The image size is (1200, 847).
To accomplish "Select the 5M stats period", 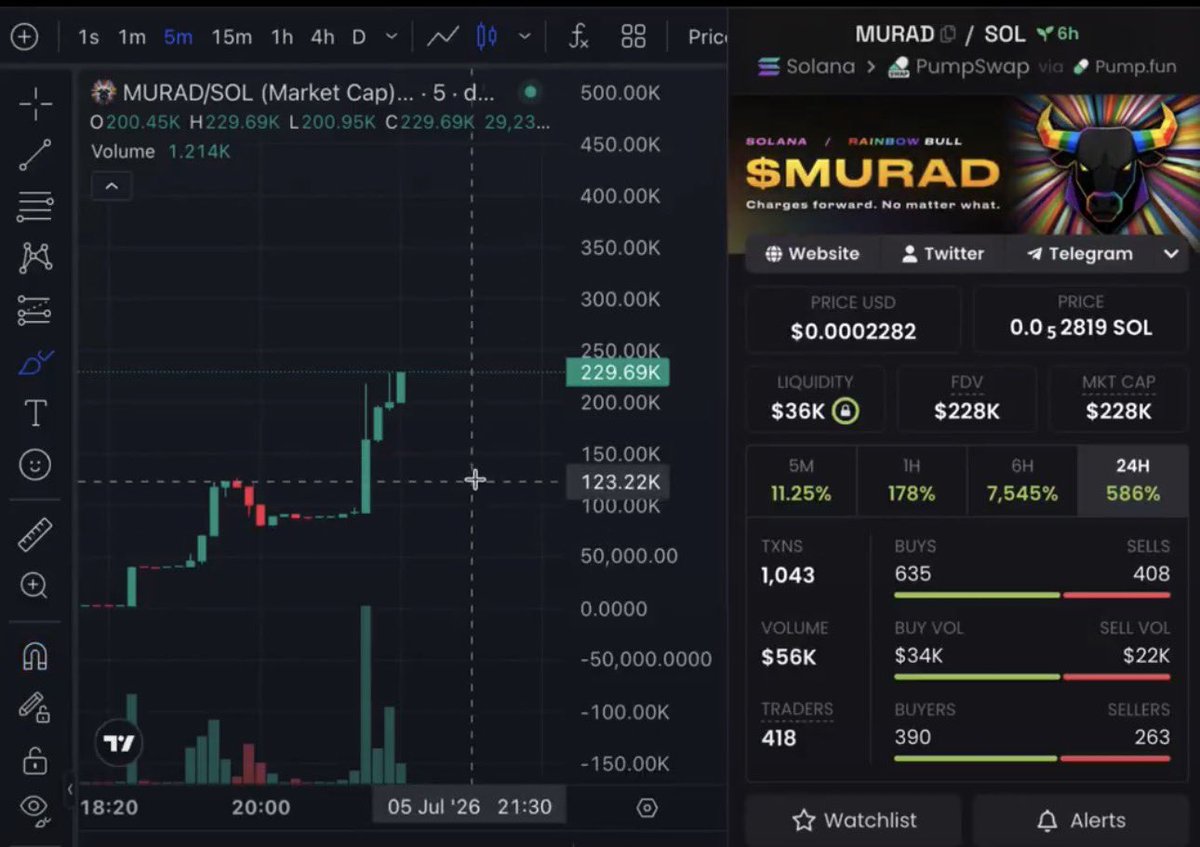I will pos(800,481).
